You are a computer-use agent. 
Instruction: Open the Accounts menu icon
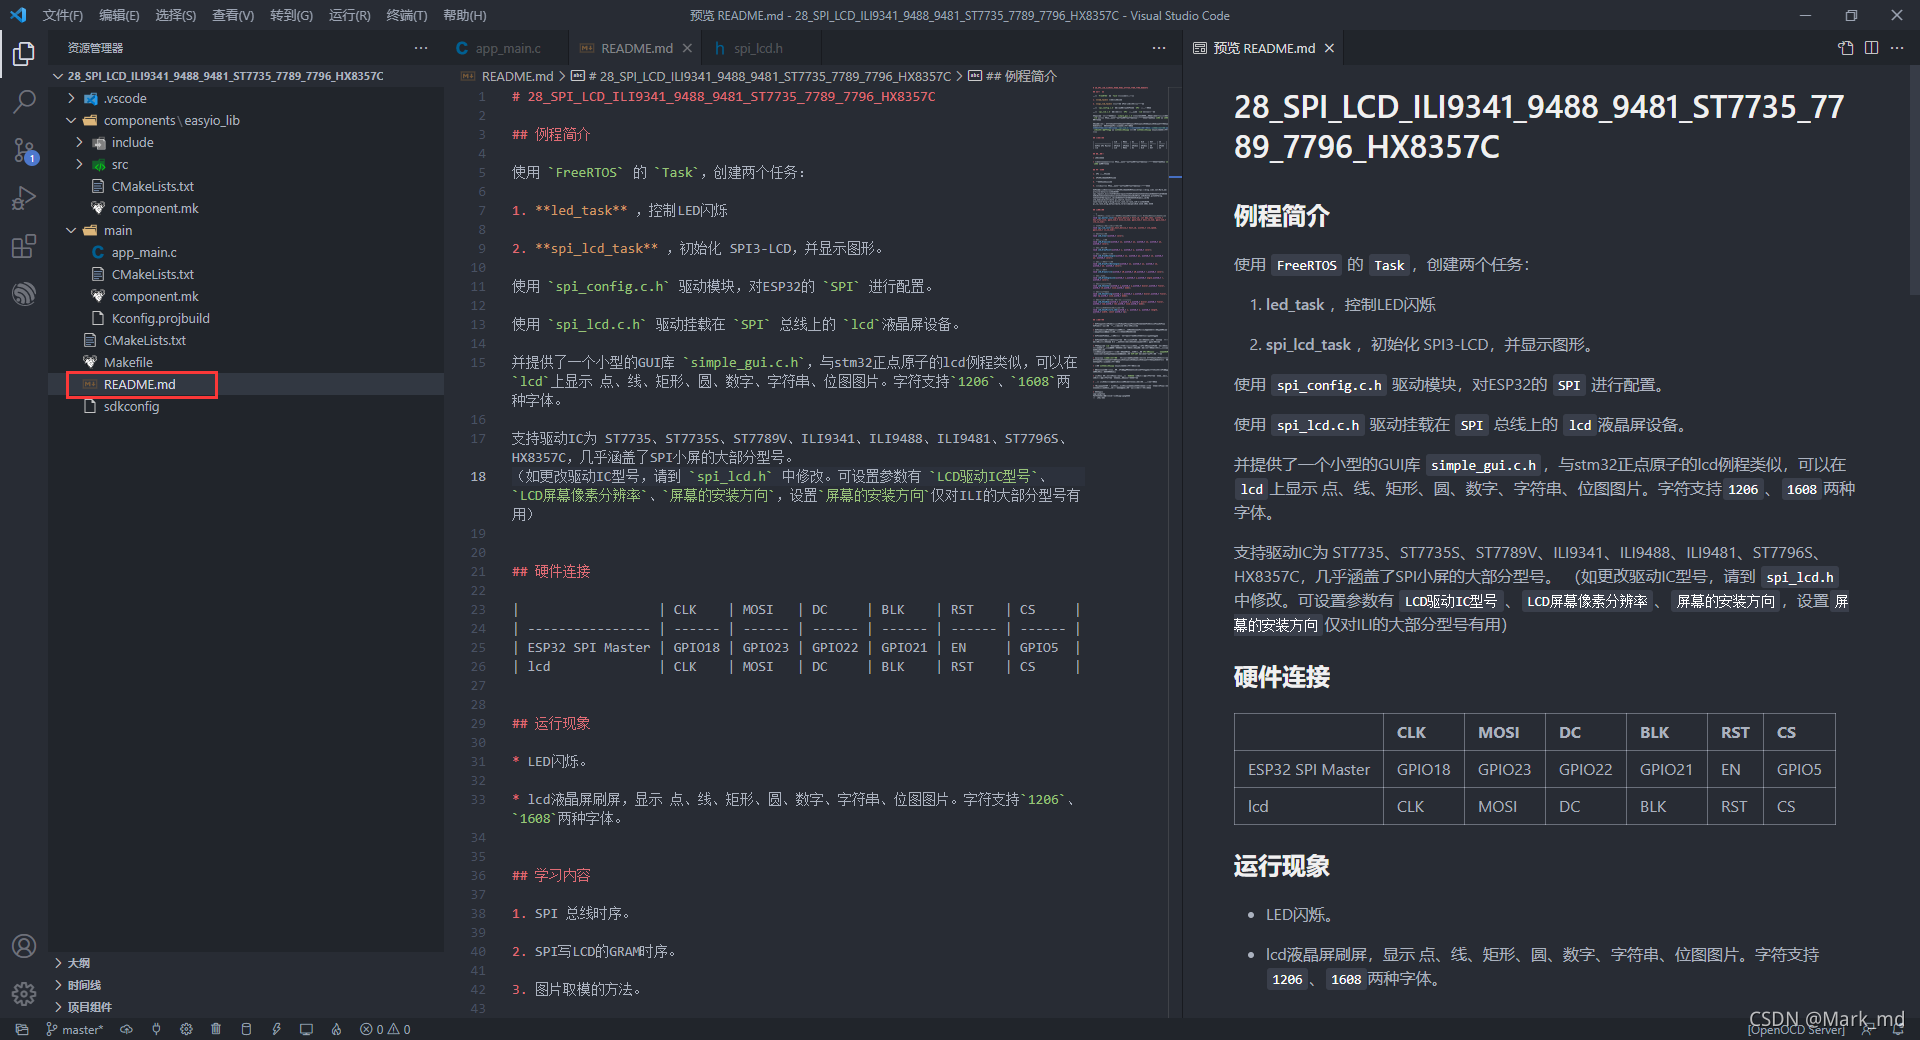(24, 946)
